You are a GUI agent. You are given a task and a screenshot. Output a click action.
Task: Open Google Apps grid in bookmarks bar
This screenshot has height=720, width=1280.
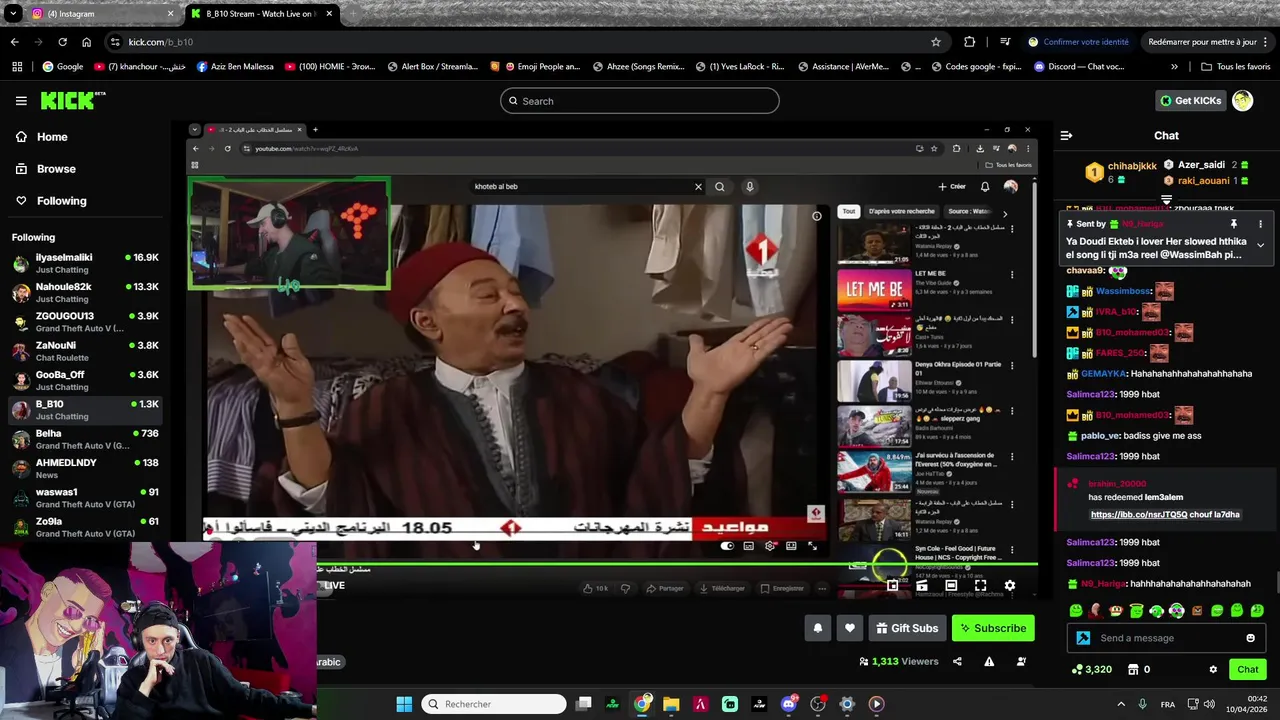17,67
